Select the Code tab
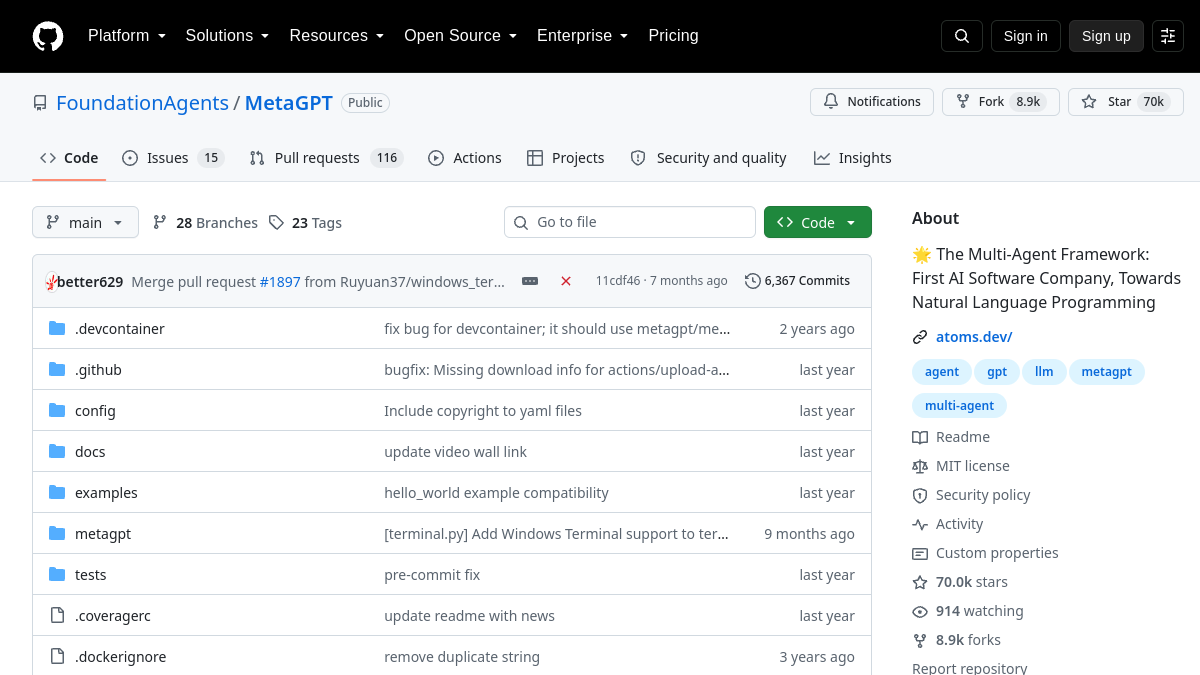Image resolution: width=1200 pixels, height=675 pixels. [69, 158]
